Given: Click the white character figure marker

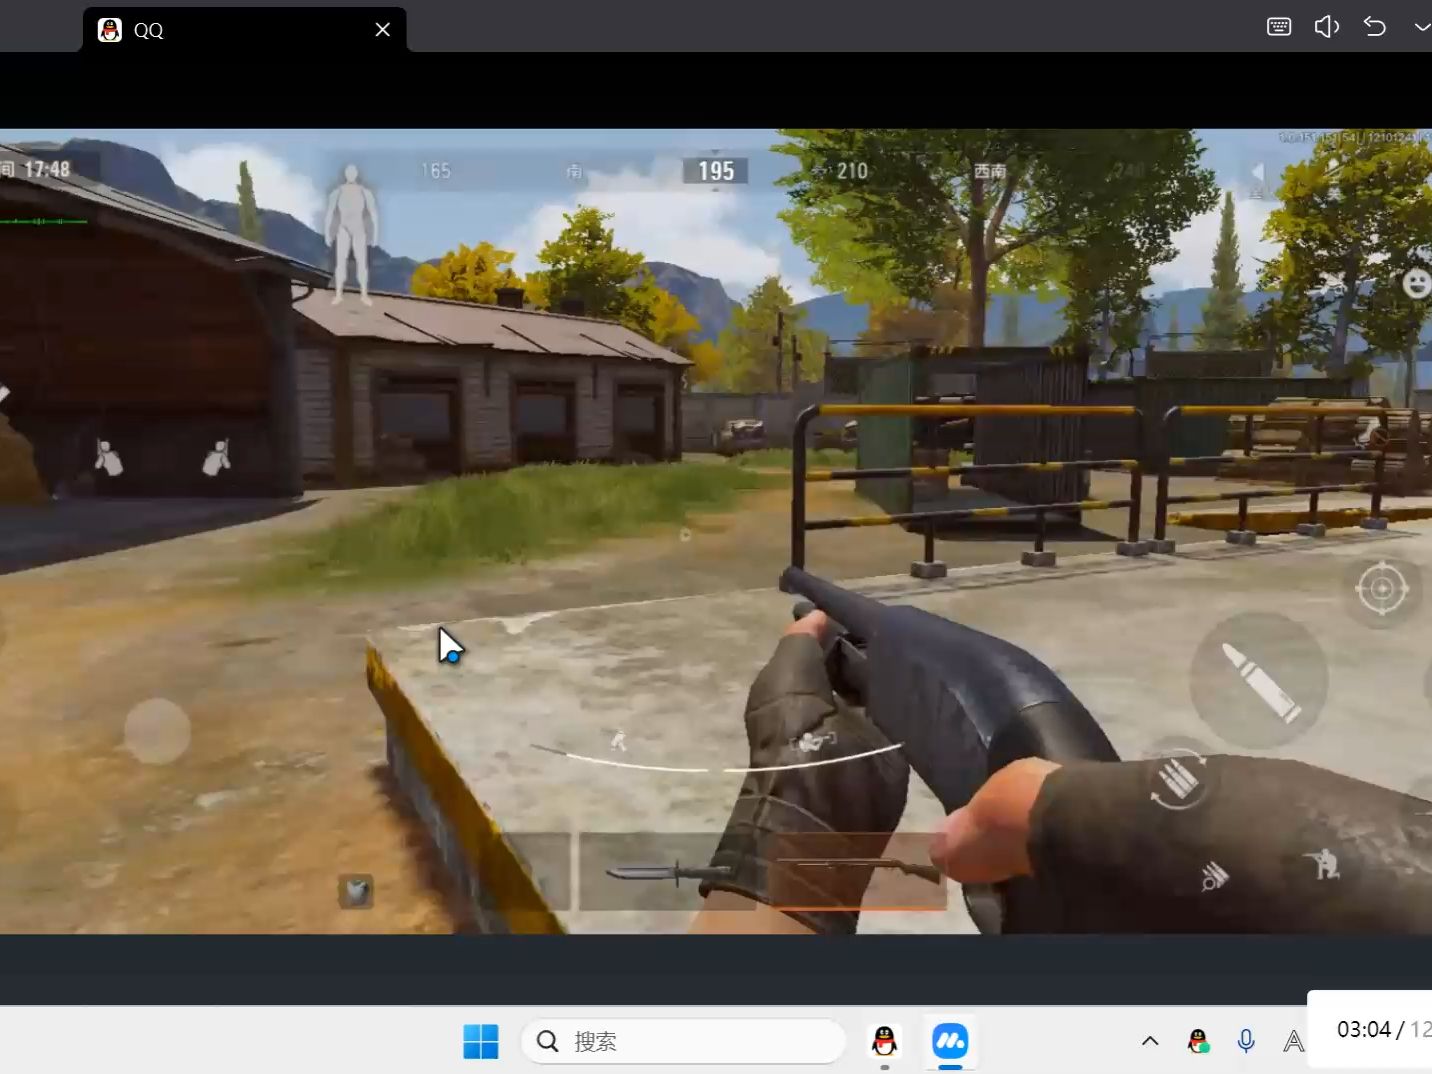Looking at the screenshot, I should coord(351,234).
